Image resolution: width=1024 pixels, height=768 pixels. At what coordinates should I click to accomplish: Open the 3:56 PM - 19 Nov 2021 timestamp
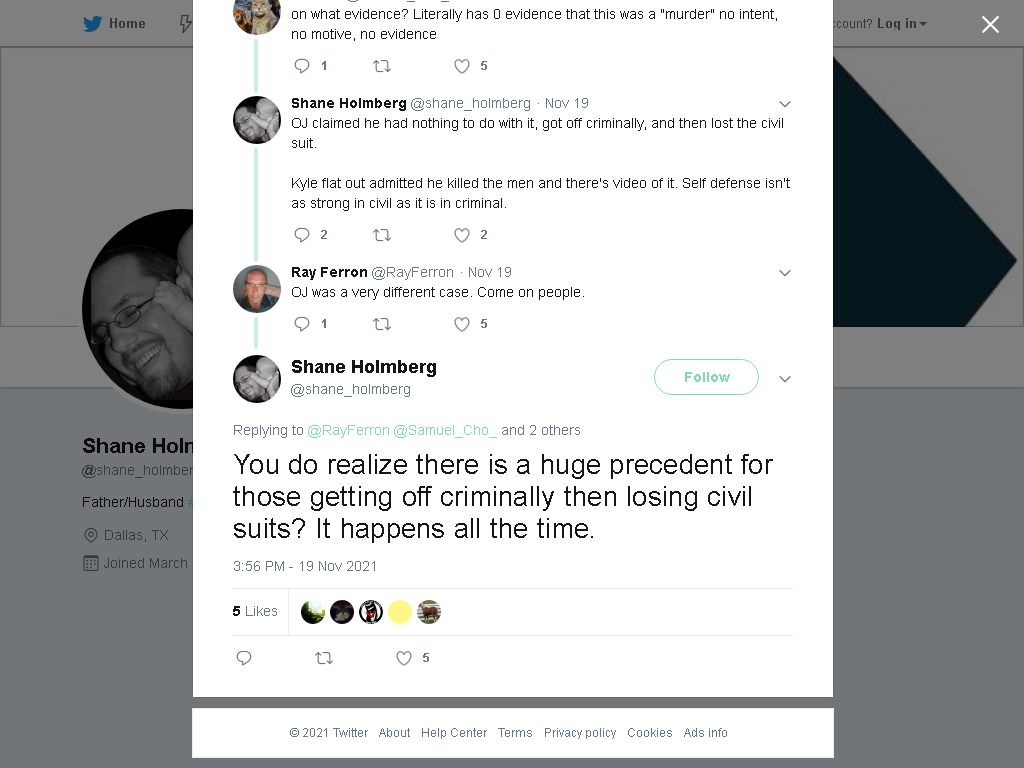tap(305, 566)
